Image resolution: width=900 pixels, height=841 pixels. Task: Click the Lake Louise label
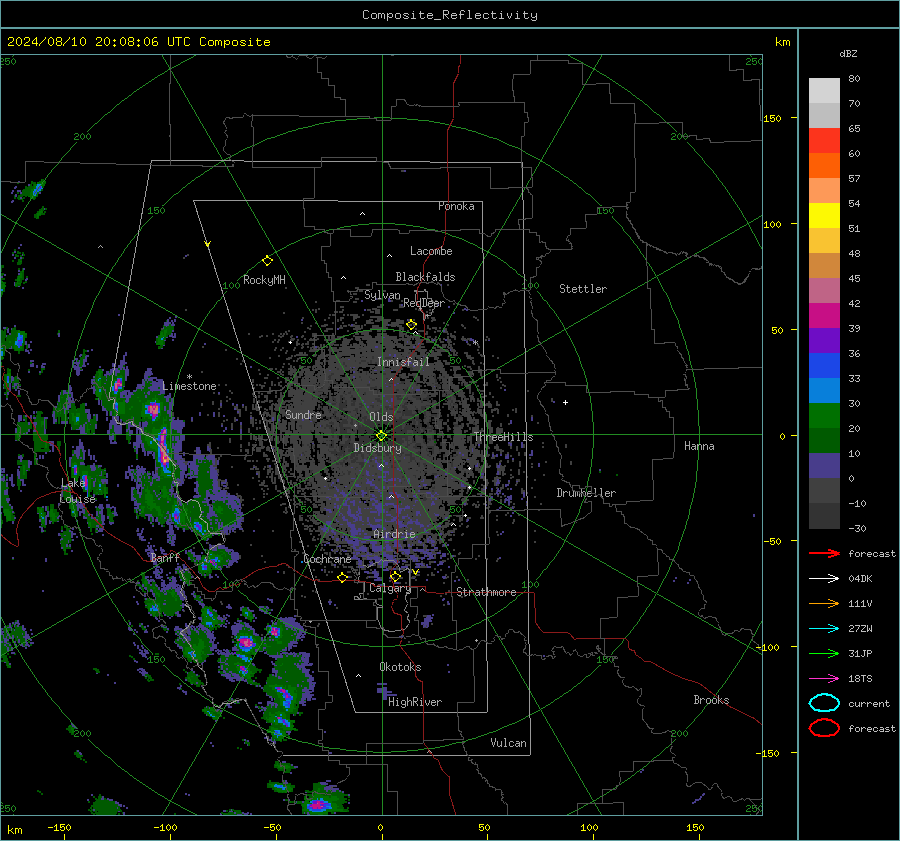coord(77,491)
